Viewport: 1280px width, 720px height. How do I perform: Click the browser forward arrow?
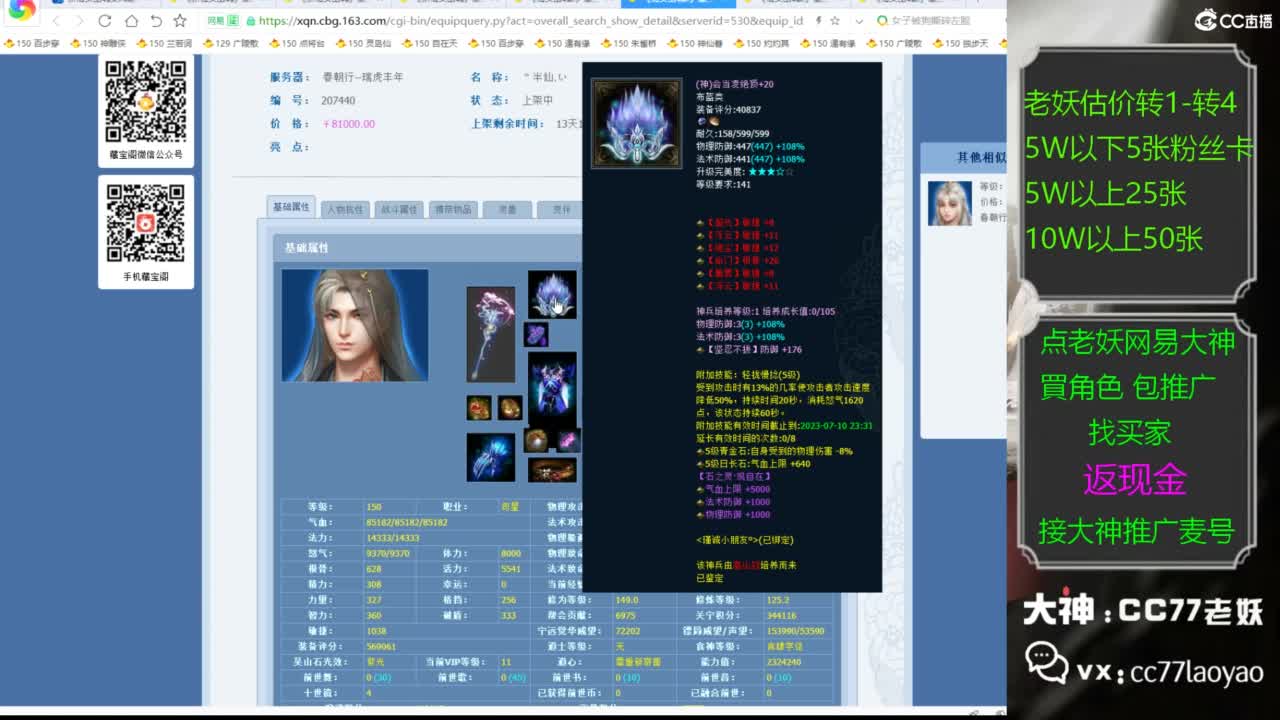click(x=81, y=20)
